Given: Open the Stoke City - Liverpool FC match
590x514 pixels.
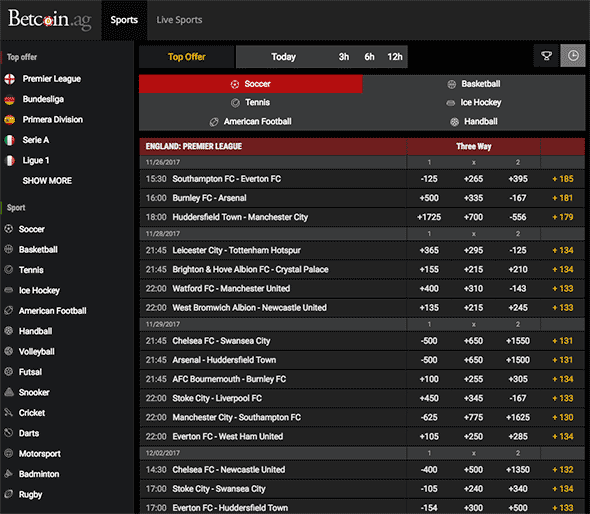Looking at the screenshot, I should [217, 398].
